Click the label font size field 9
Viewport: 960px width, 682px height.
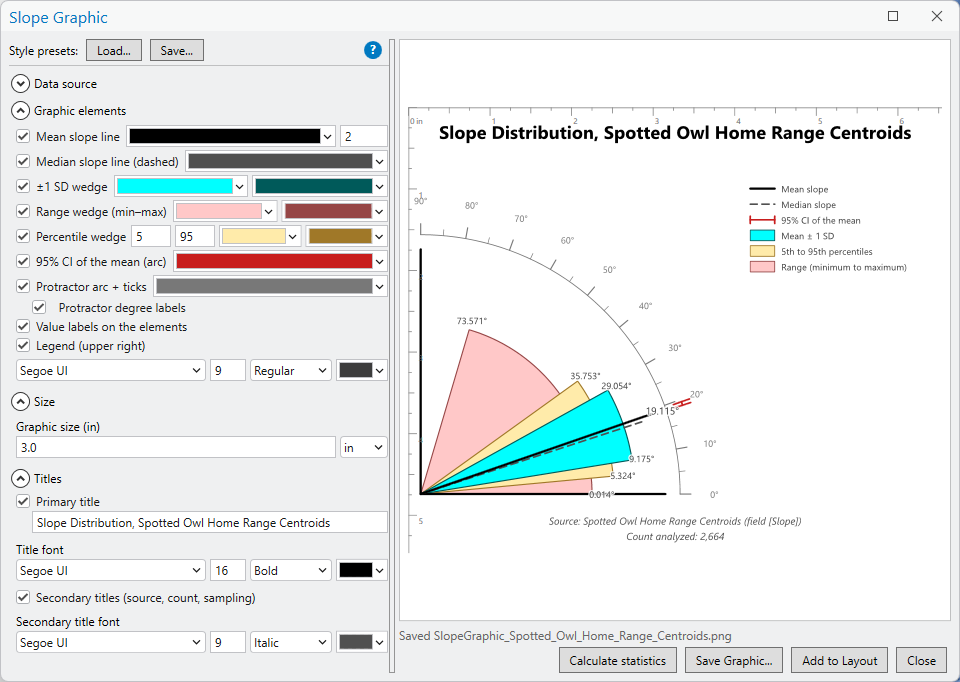pos(228,370)
